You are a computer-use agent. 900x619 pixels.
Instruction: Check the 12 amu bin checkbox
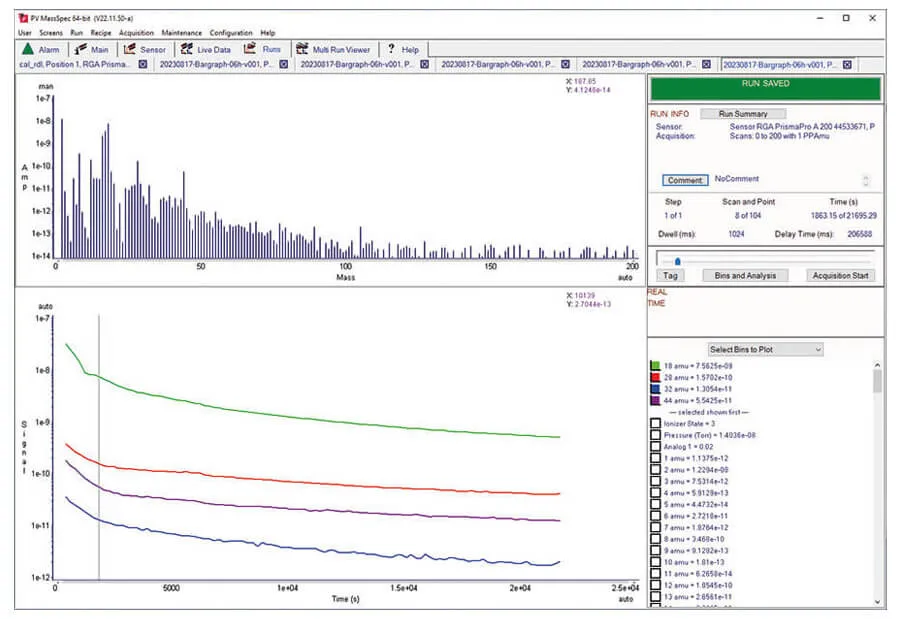coord(655,585)
